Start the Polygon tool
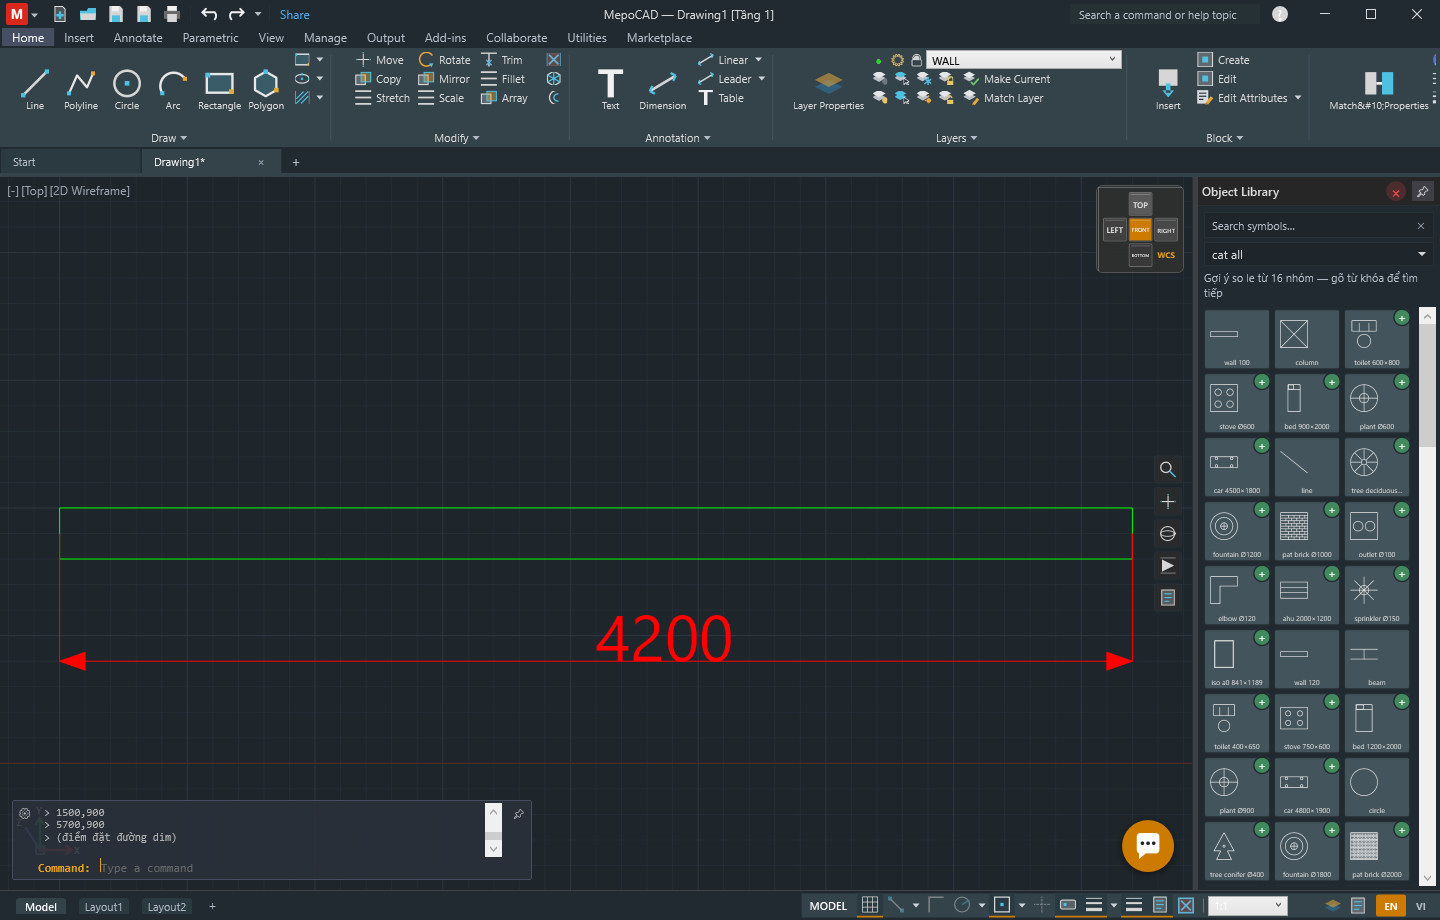Viewport: 1440px width, 920px height. pyautogui.click(x=266, y=89)
